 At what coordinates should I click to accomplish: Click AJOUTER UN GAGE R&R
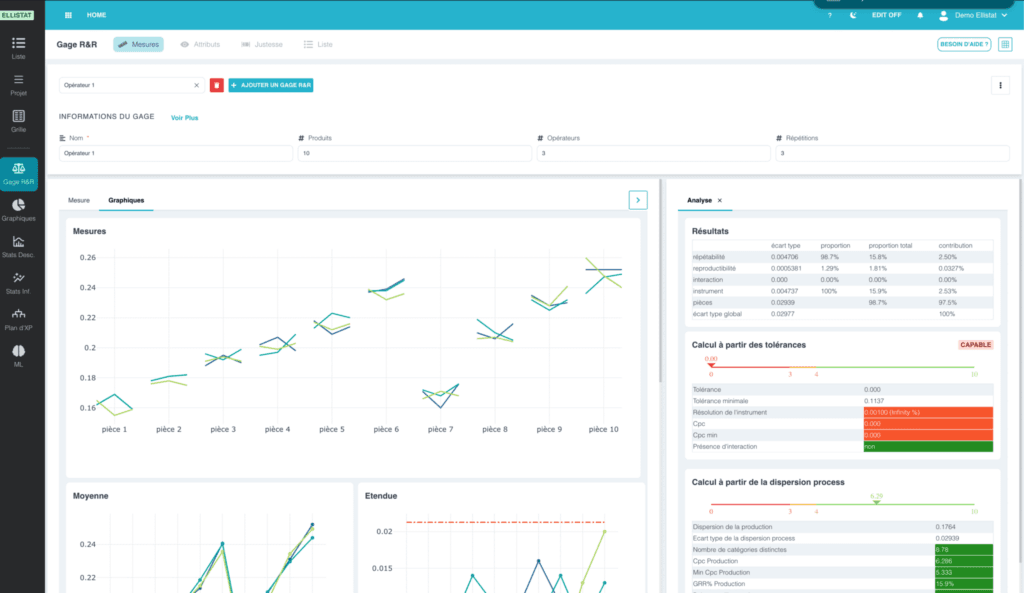click(270, 85)
